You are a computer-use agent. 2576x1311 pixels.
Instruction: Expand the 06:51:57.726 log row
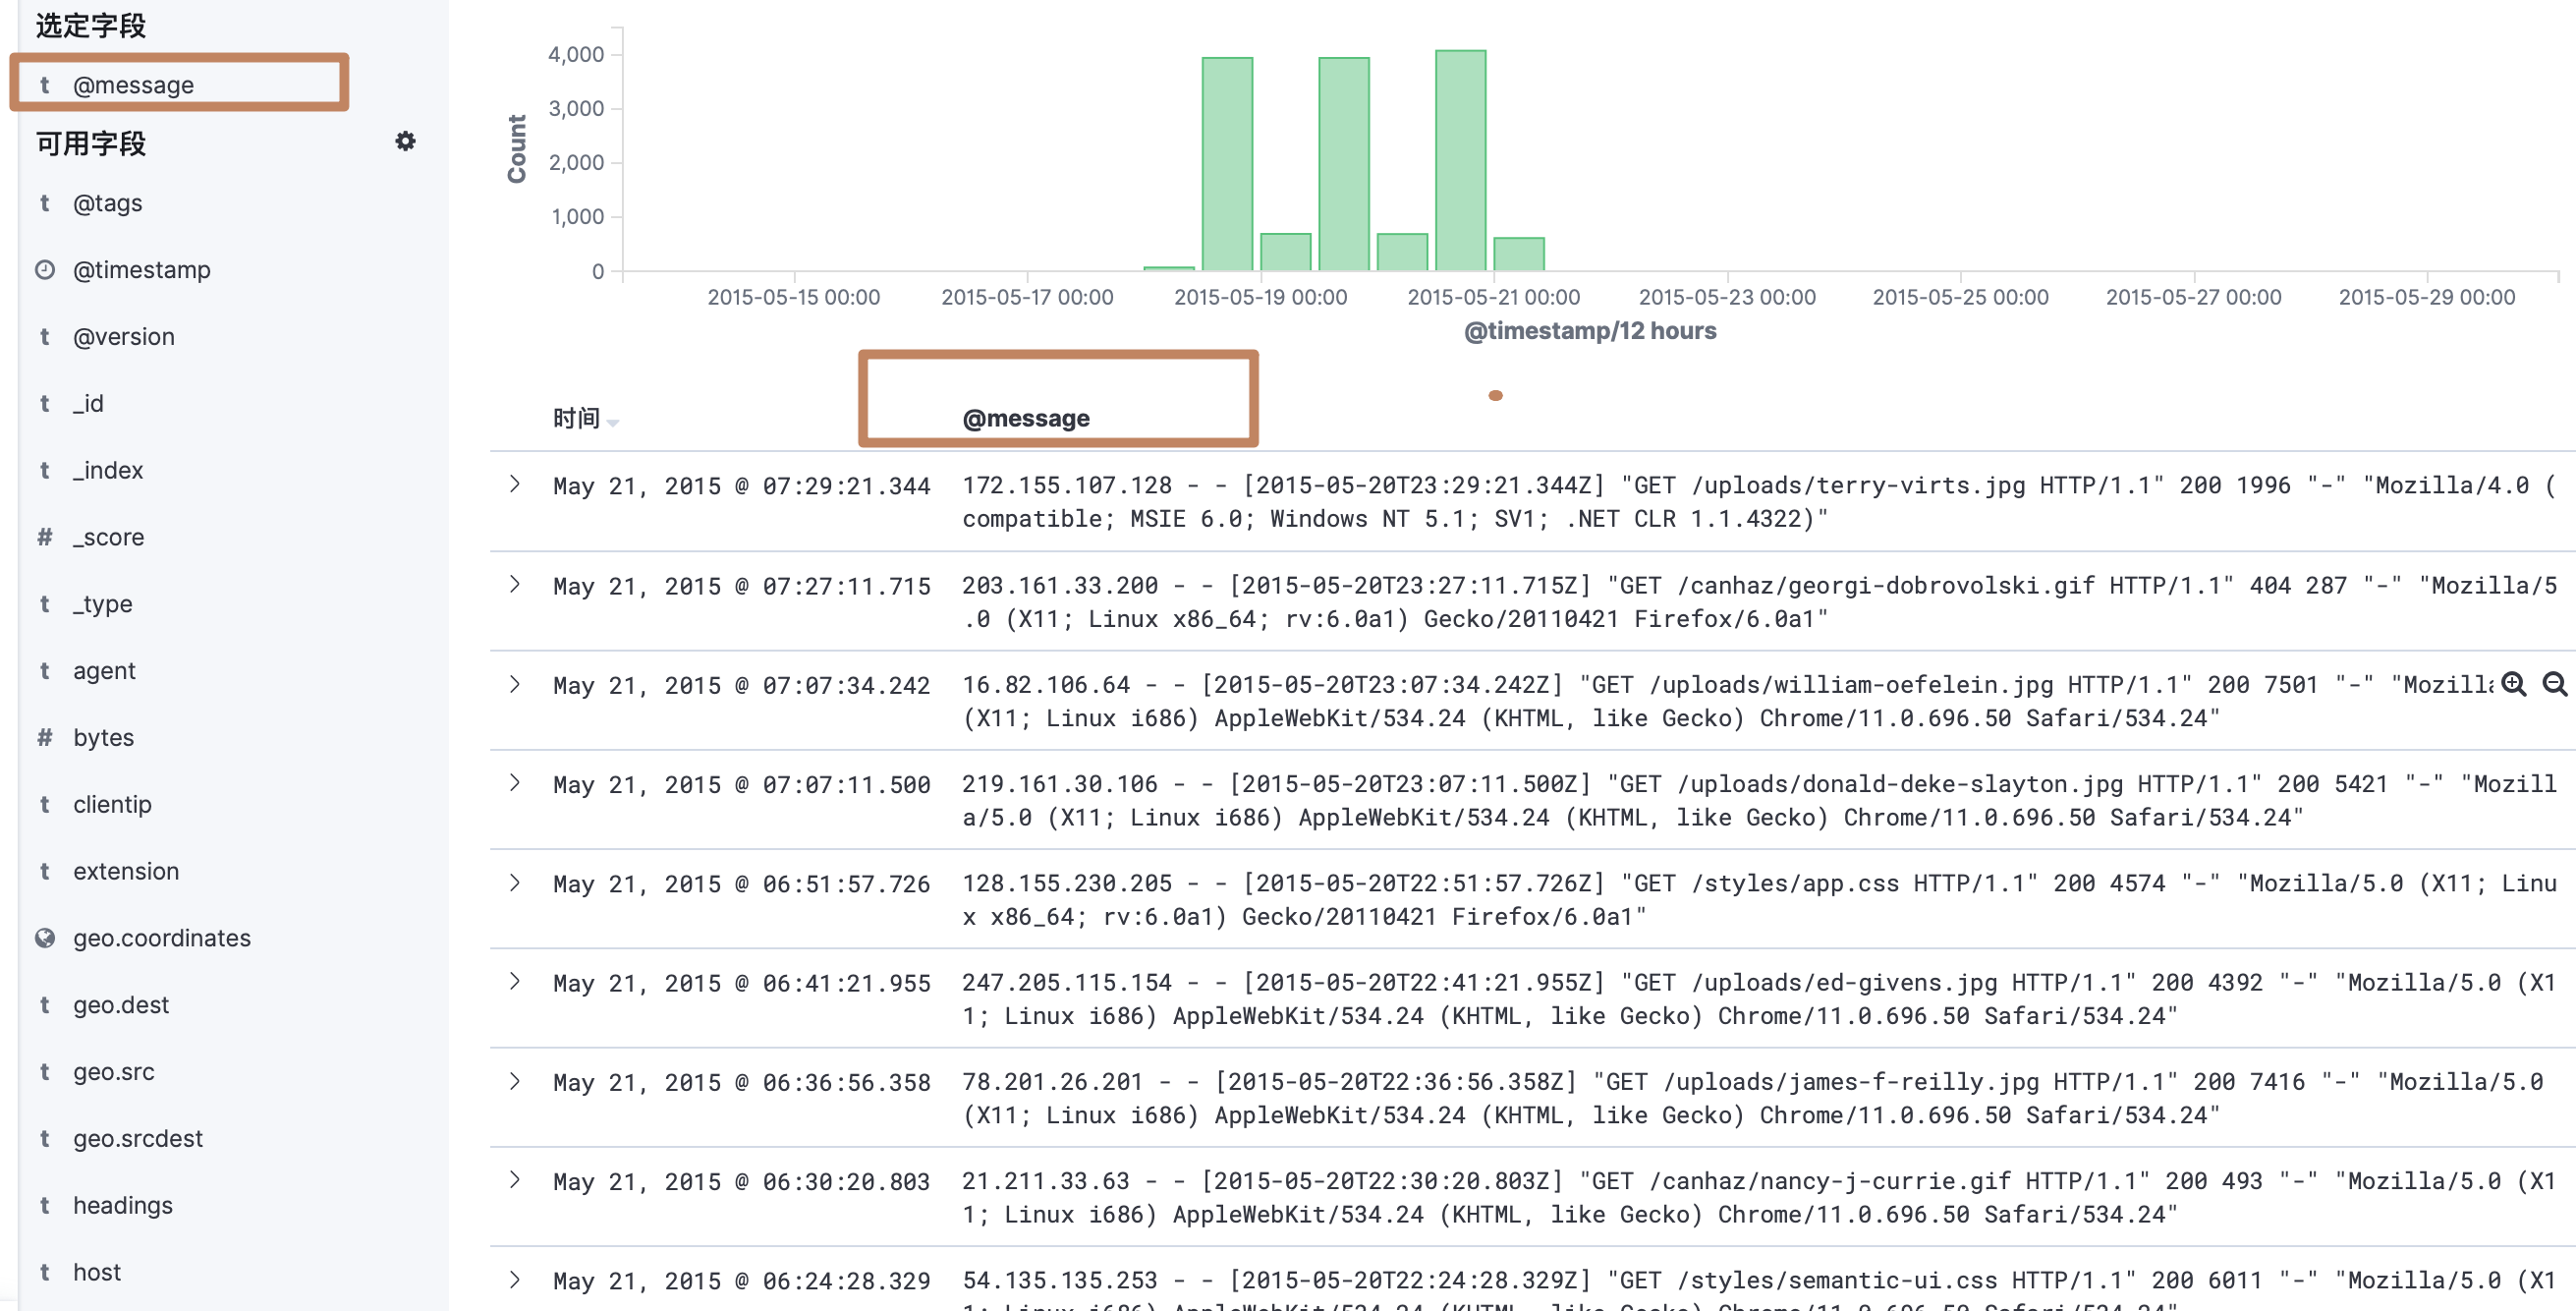point(515,883)
